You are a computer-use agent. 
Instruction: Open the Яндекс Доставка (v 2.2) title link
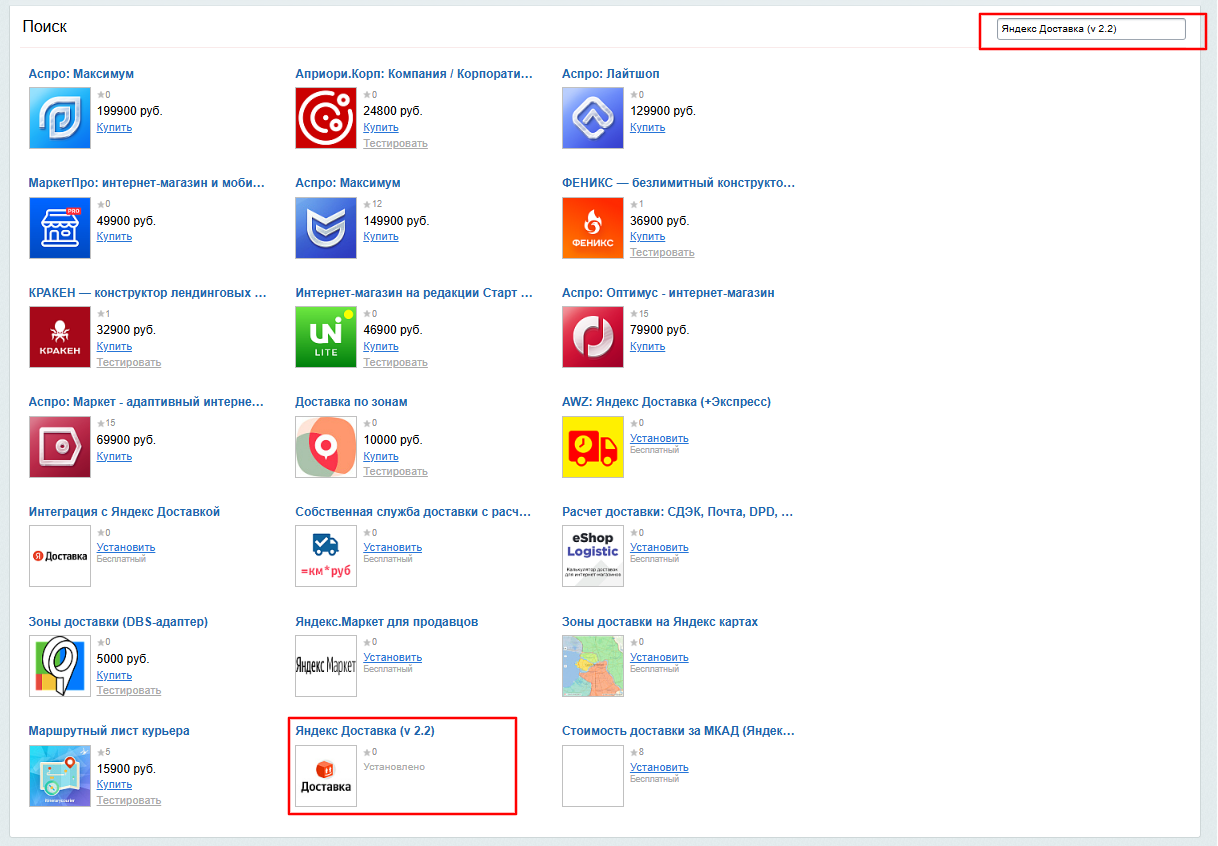365,731
